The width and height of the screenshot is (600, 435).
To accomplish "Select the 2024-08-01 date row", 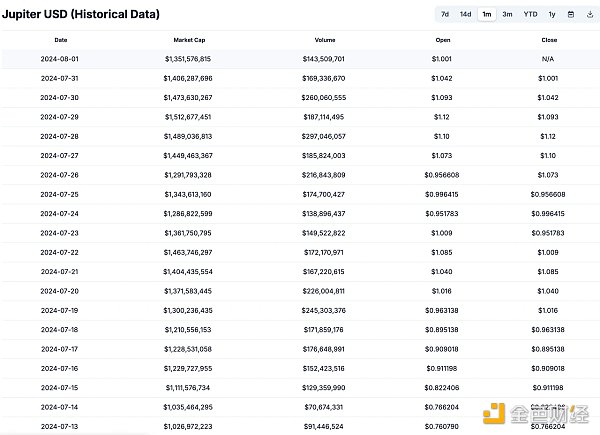I will [61, 59].
